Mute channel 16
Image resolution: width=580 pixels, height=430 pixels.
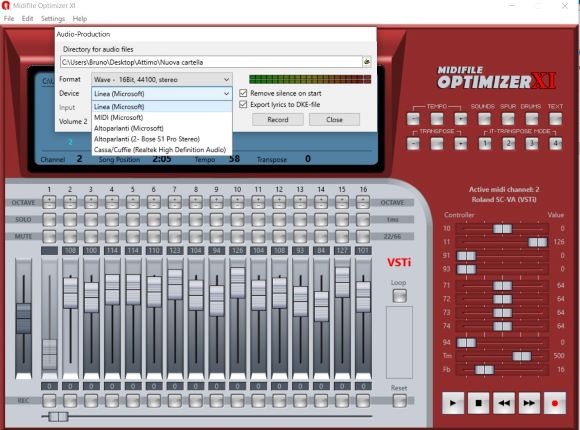point(363,236)
